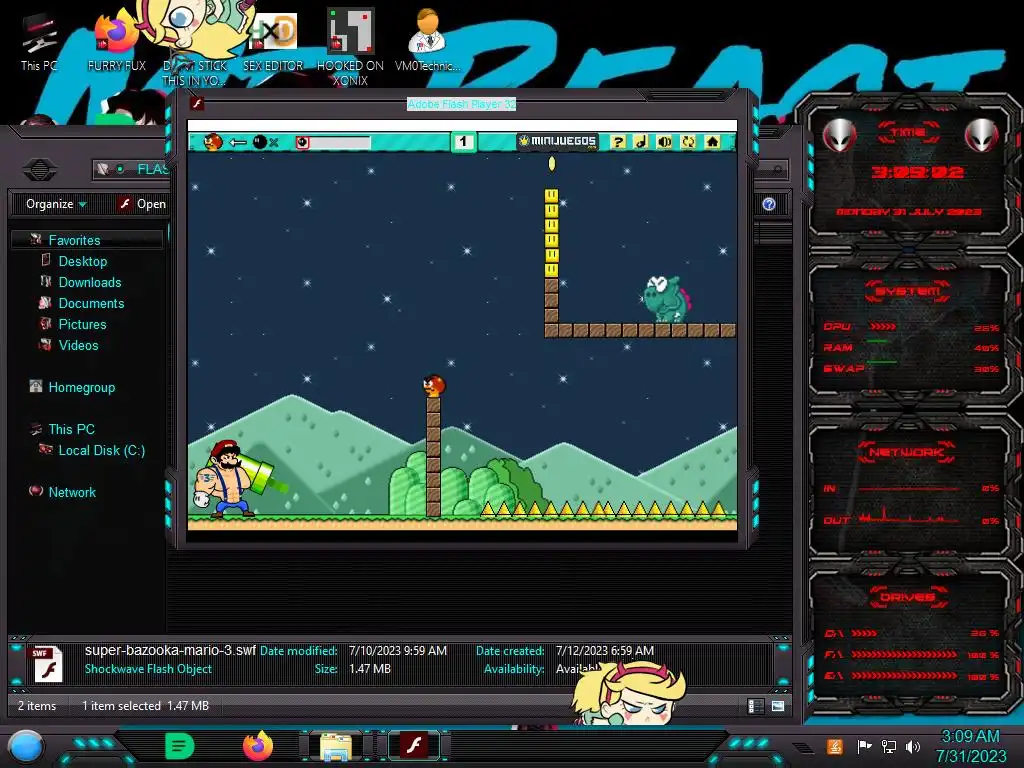Image resolution: width=1024 pixels, height=768 pixels.
Task: Click the Adobe Flash Player 32 title text
Action: tap(461, 104)
